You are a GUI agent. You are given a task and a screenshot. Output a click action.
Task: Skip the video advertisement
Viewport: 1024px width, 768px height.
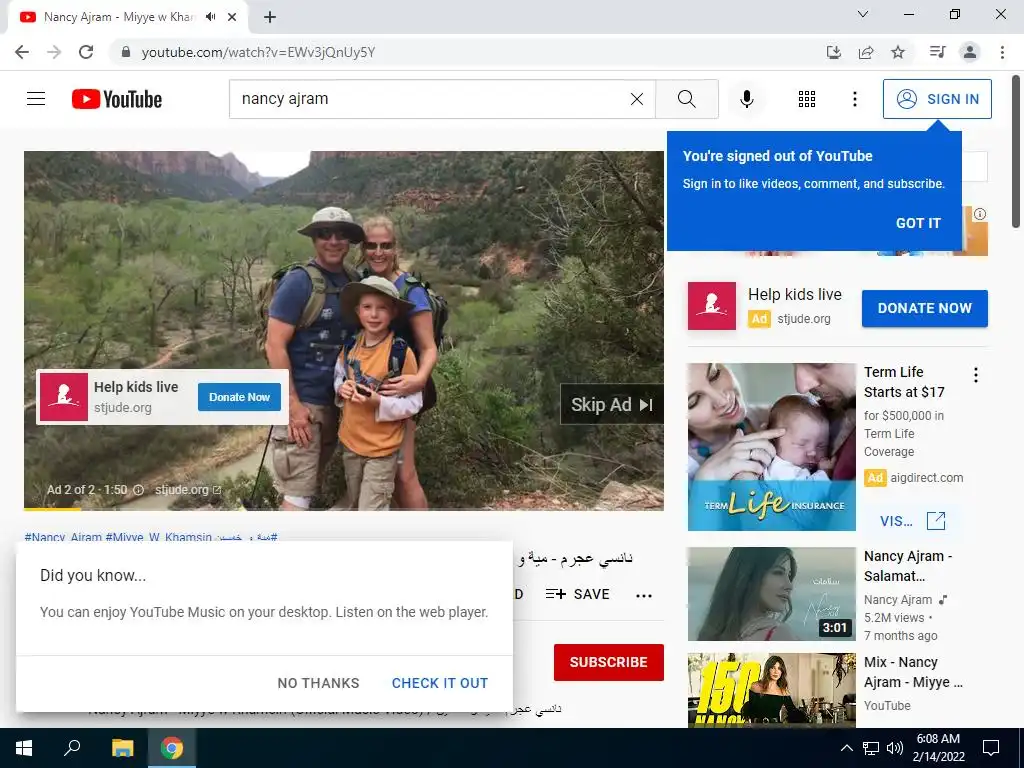point(612,405)
